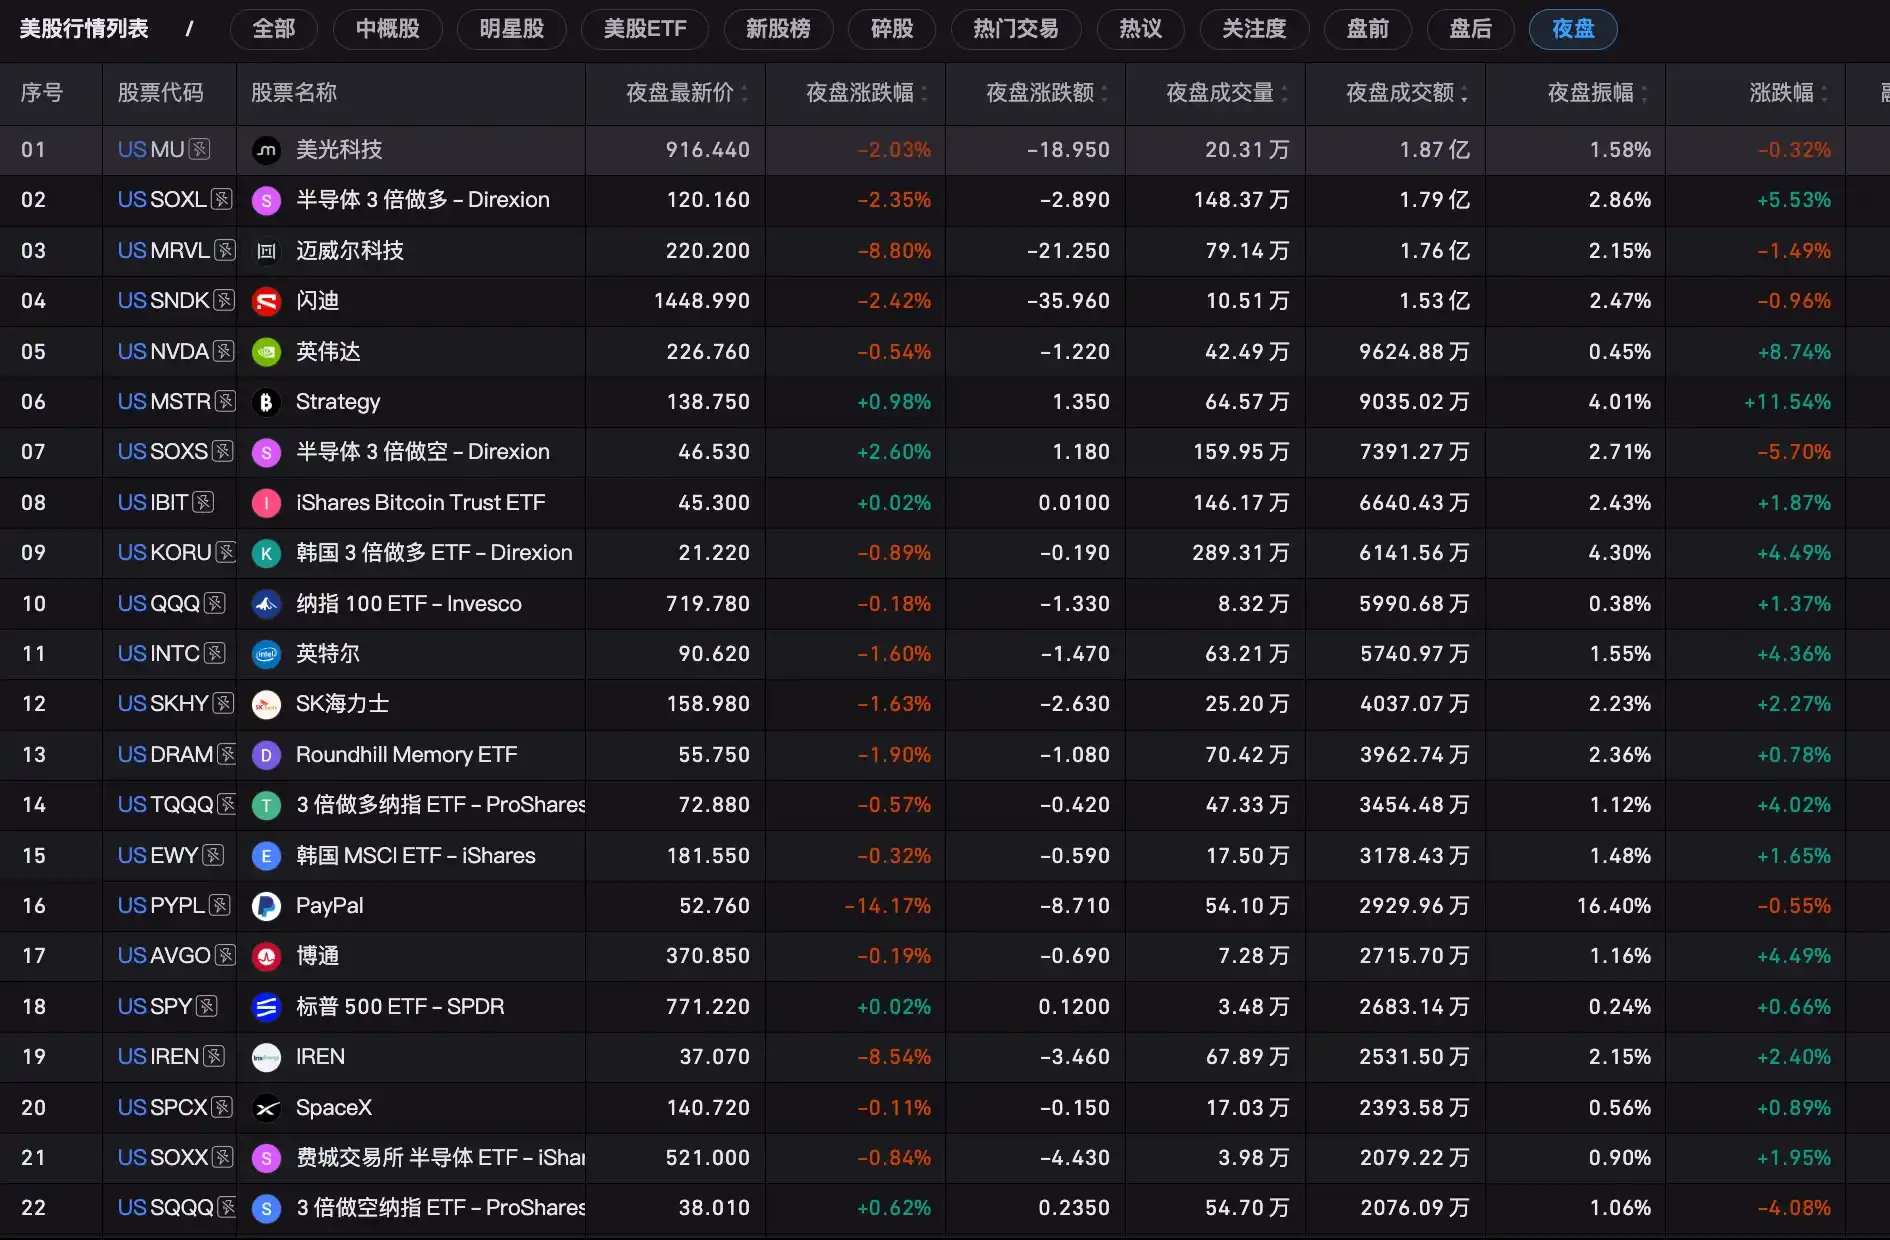The height and width of the screenshot is (1240, 1890).
Task: Switch to the 新股榜 tab
Action: click(x=778, y=29)
